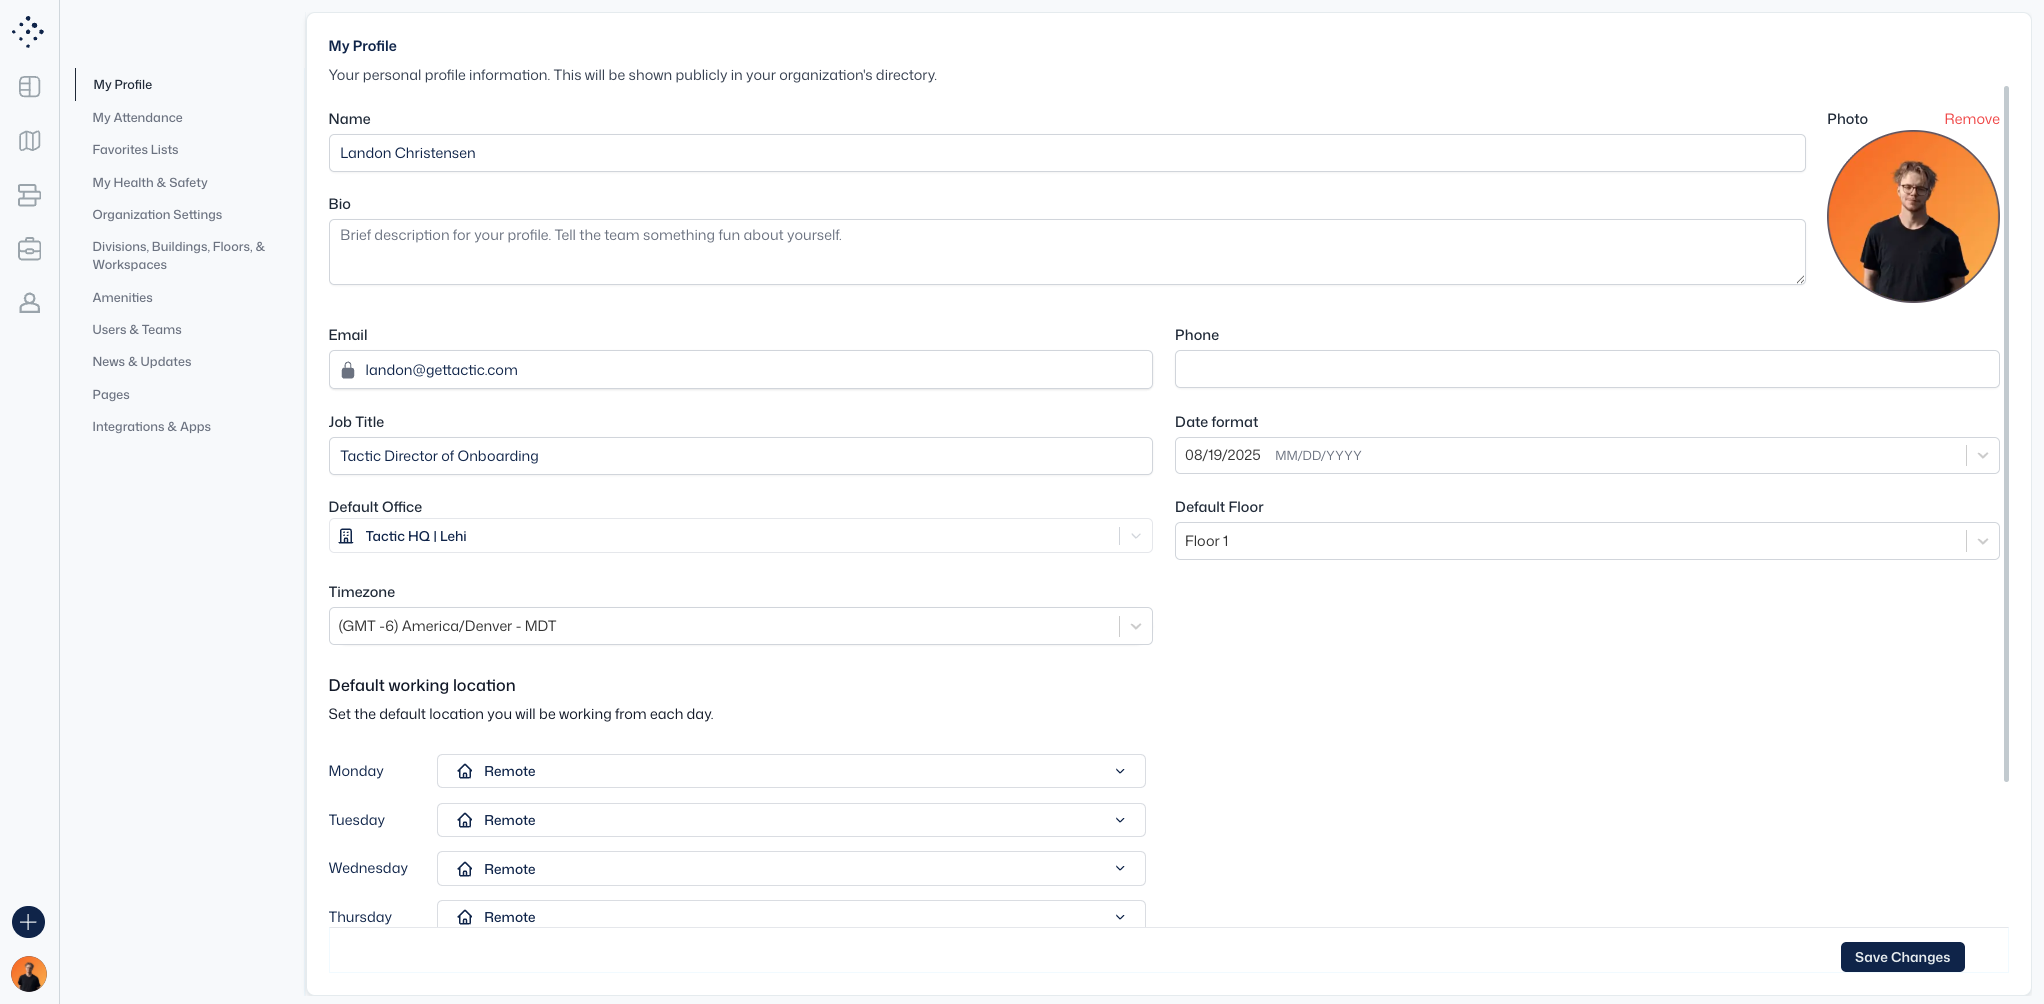The height and width of the screenshot is (1004, 2044).
Task: Open the Default Floor dropdown
Action: pyautogui.click(x=1984, y=541)
